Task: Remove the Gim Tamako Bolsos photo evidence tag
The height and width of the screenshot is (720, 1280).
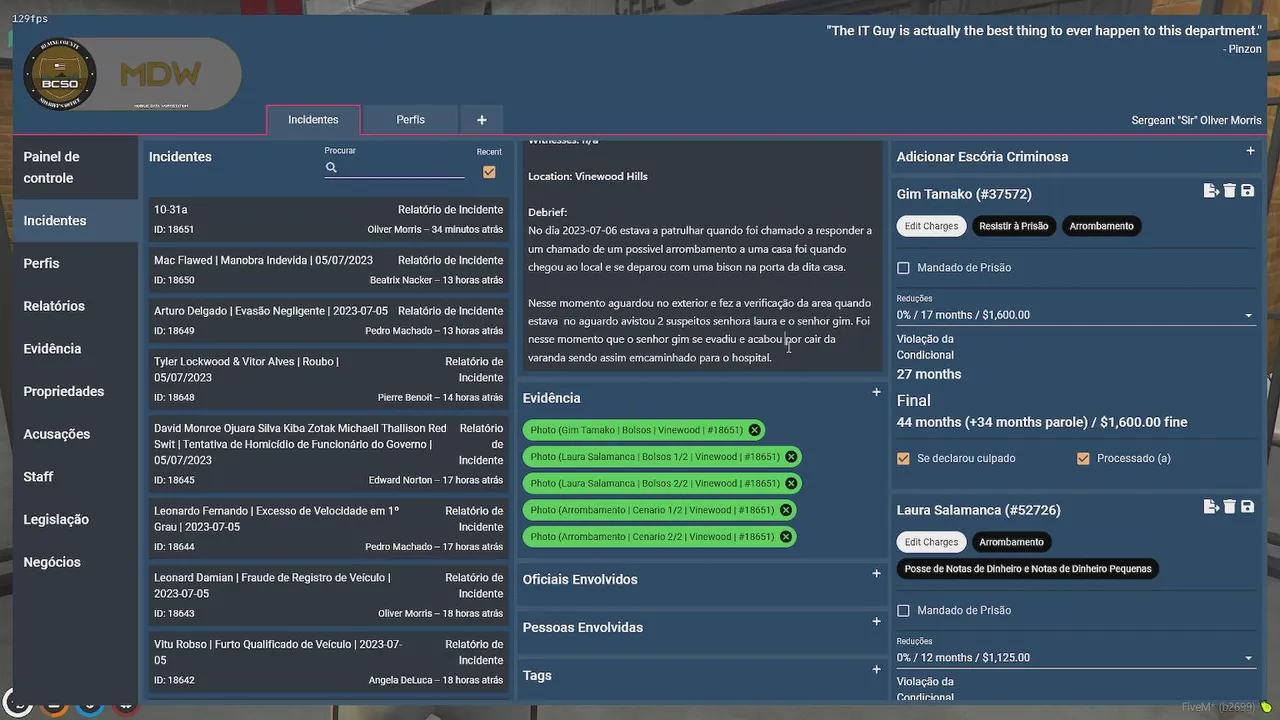Action: pos(755,430)
